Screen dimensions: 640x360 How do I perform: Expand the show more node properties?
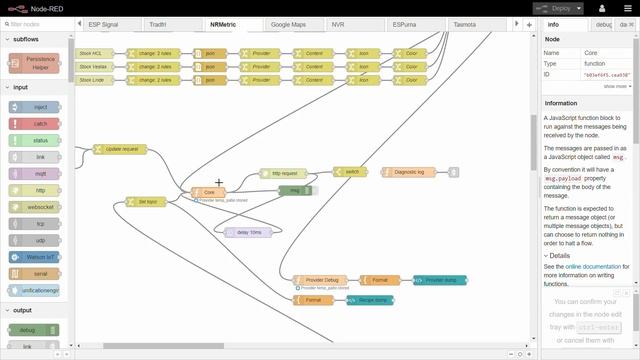[x=617, y=87]
